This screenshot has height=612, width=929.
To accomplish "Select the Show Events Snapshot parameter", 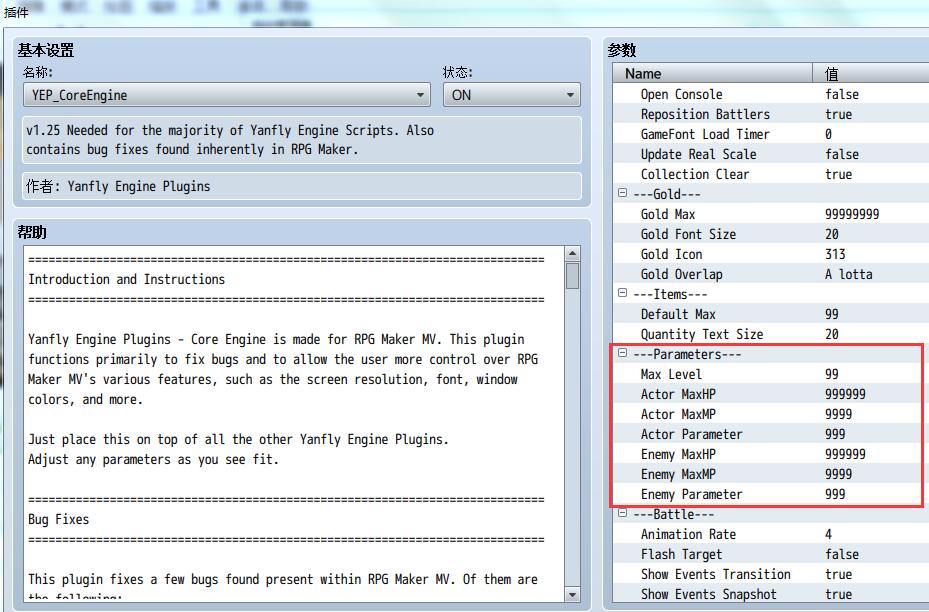I will 771,595.
